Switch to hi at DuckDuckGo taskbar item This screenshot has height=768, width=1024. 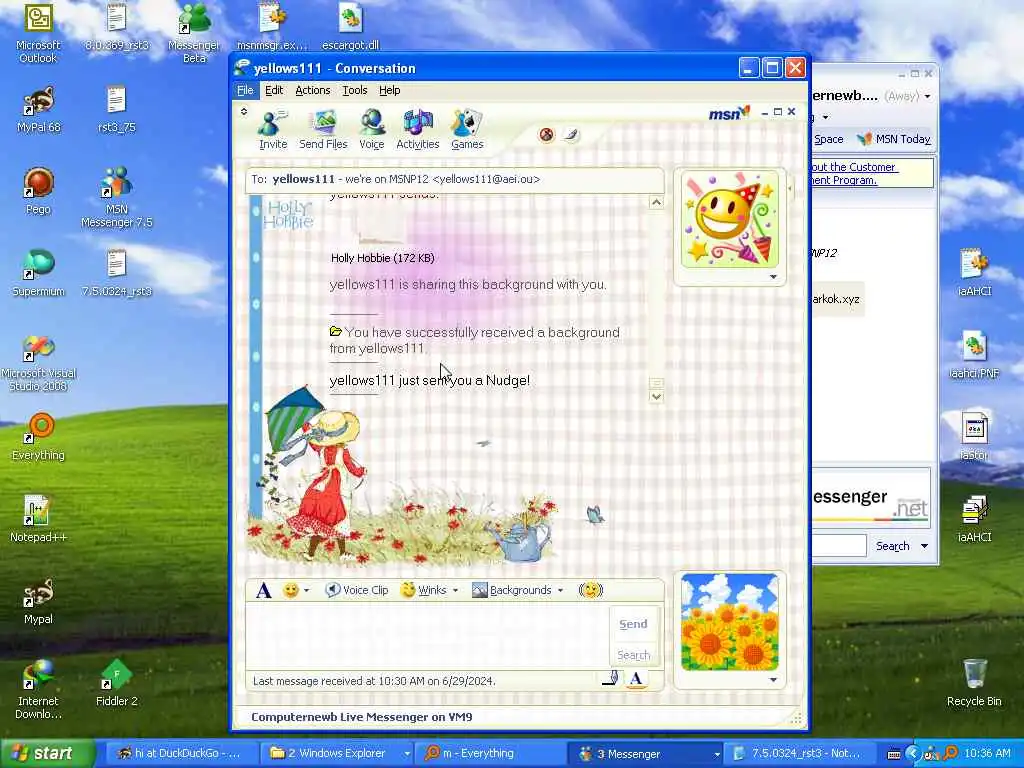pyautogui.click(x=180, y=754)
